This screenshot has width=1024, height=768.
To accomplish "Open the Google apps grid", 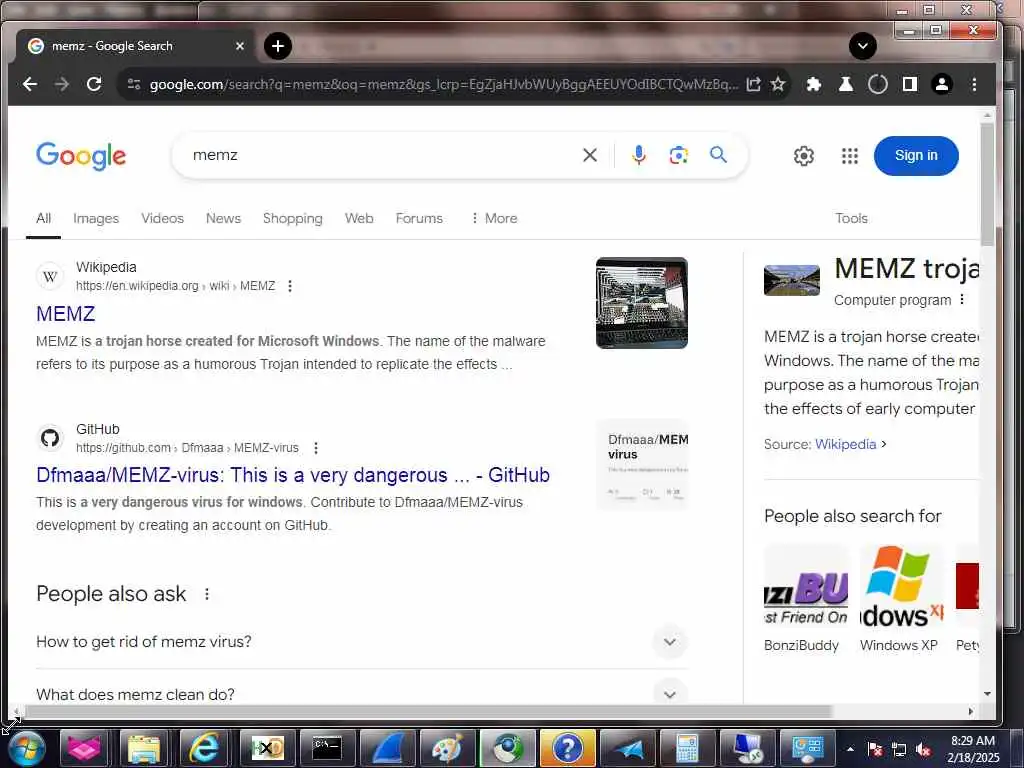I will click(850, 156).
